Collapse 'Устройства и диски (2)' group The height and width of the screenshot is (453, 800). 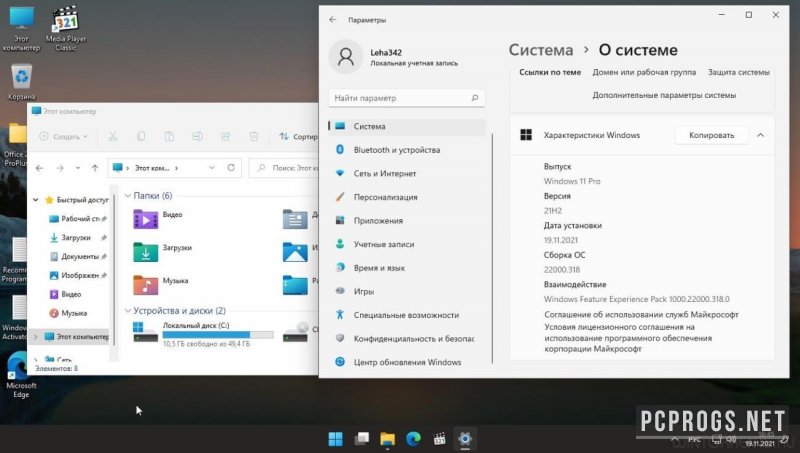click(128, 311)
